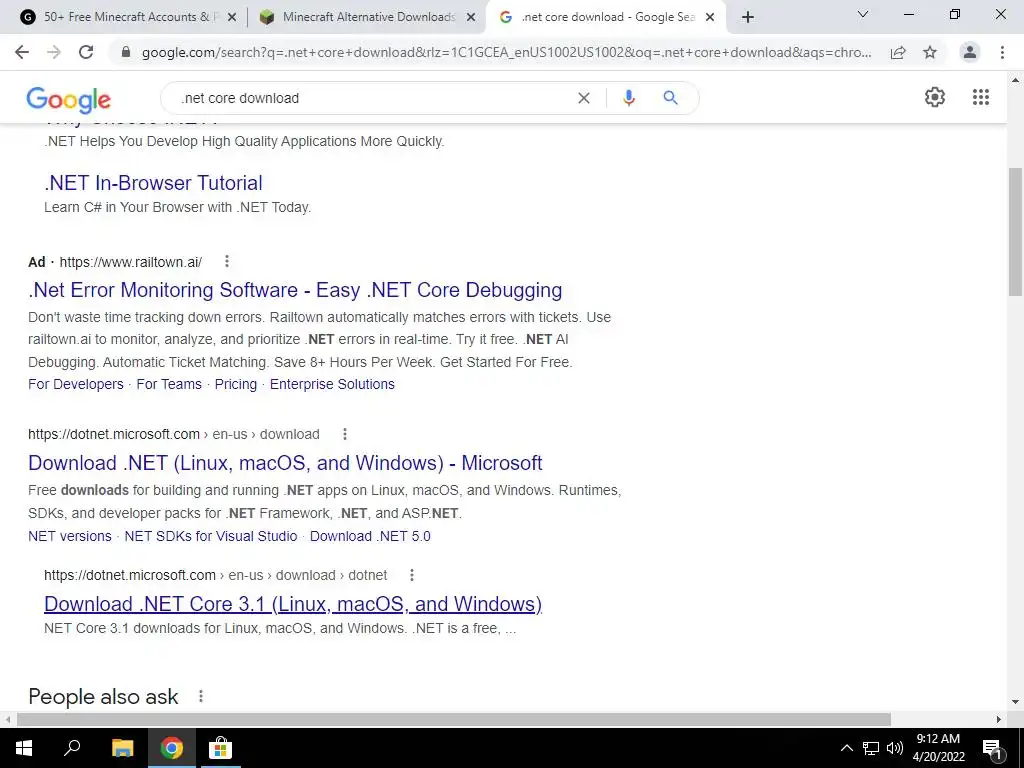Open the NET versions sitelink
Screen dimensions: 1024x768
point(70,536)
